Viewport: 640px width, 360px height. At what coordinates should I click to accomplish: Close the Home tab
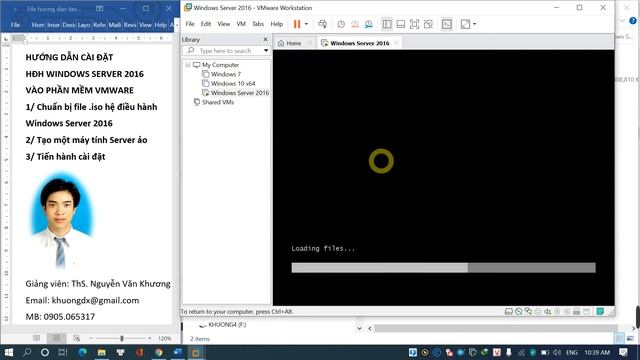point(310,43)
